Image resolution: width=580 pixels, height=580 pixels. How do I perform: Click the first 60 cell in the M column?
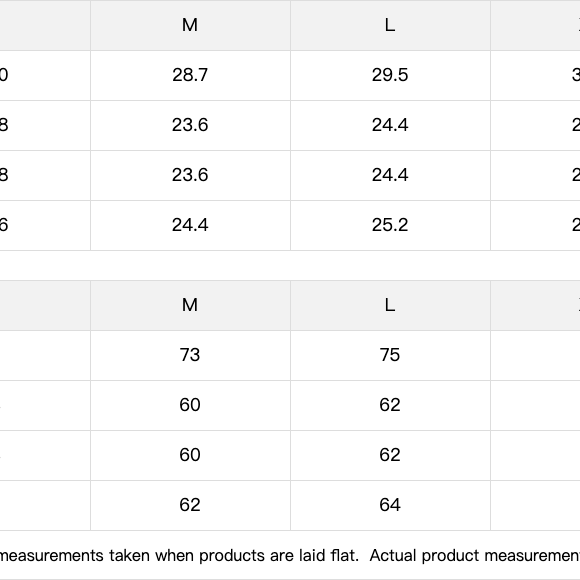point(190,405)
